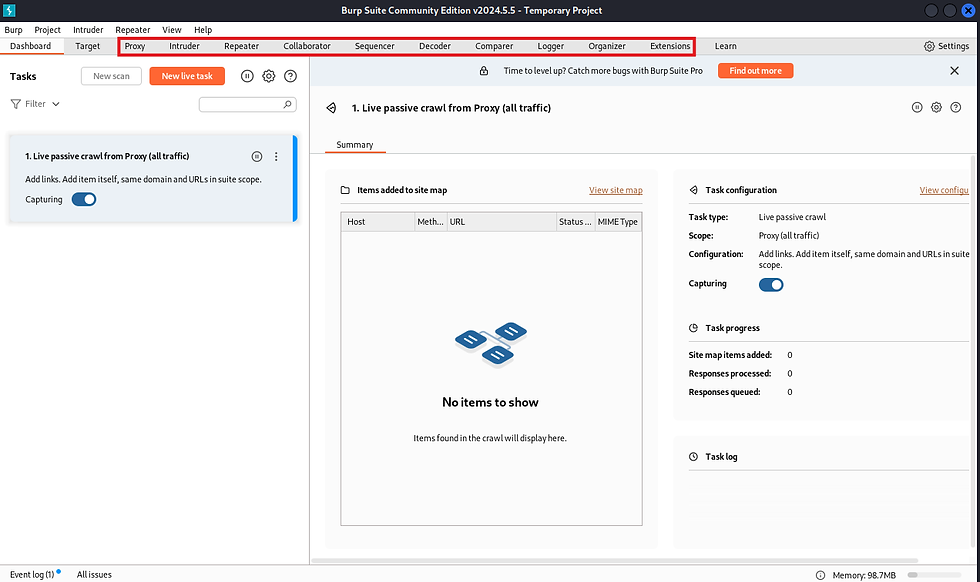Screen dimensions: 980x582
Task: Click memory info icon in status bar
Action: (820, 575)
